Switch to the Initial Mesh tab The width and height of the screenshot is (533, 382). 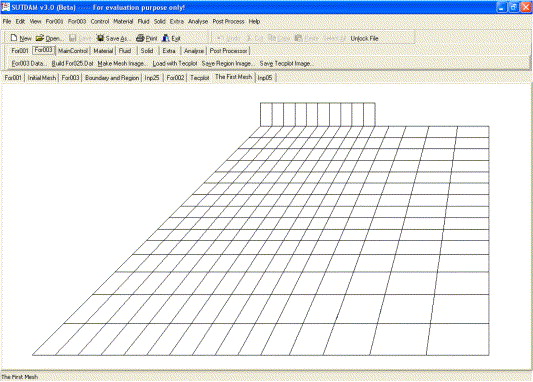(42, 78)
